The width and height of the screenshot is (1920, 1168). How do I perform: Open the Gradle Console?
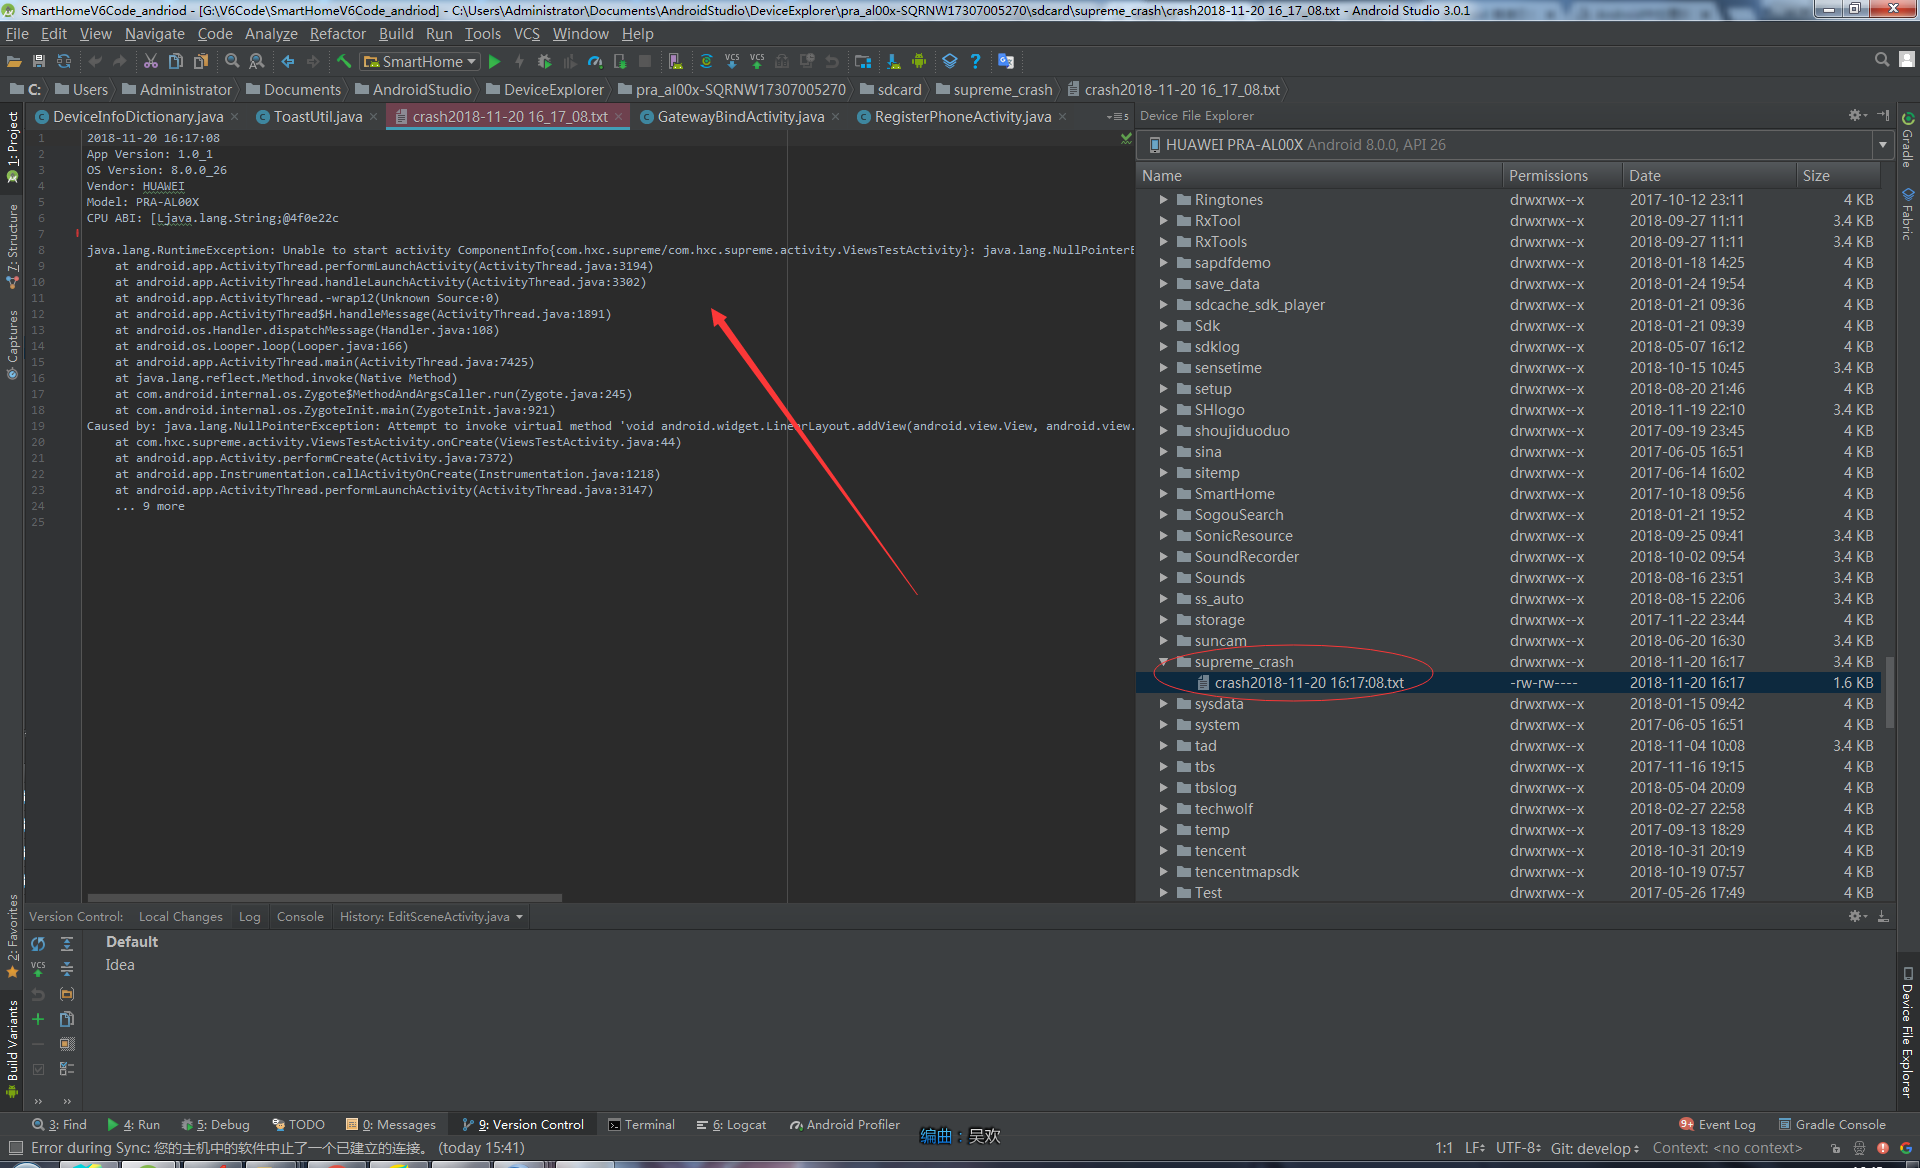click(1832, 1125)
